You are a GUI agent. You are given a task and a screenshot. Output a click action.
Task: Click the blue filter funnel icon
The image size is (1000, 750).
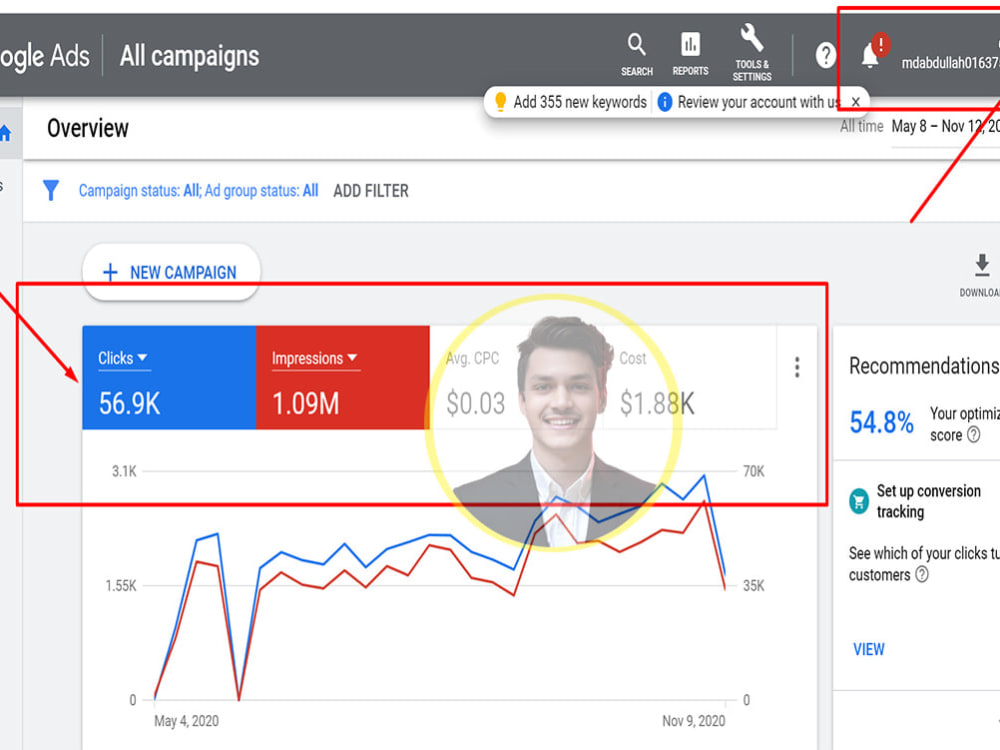point(51,190)
